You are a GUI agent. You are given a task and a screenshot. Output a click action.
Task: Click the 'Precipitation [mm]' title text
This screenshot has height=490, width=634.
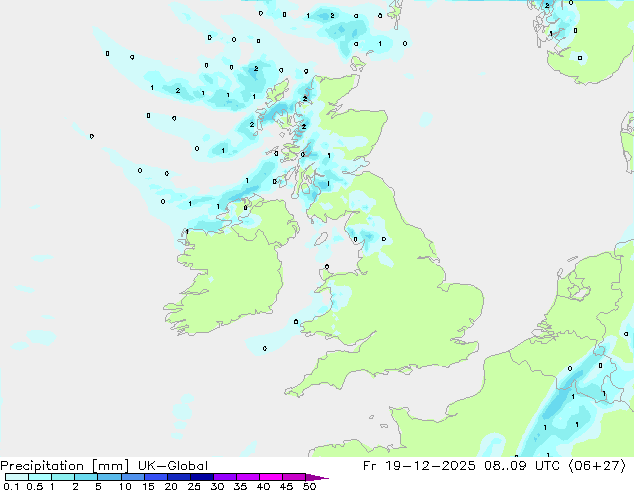[65, 466]
